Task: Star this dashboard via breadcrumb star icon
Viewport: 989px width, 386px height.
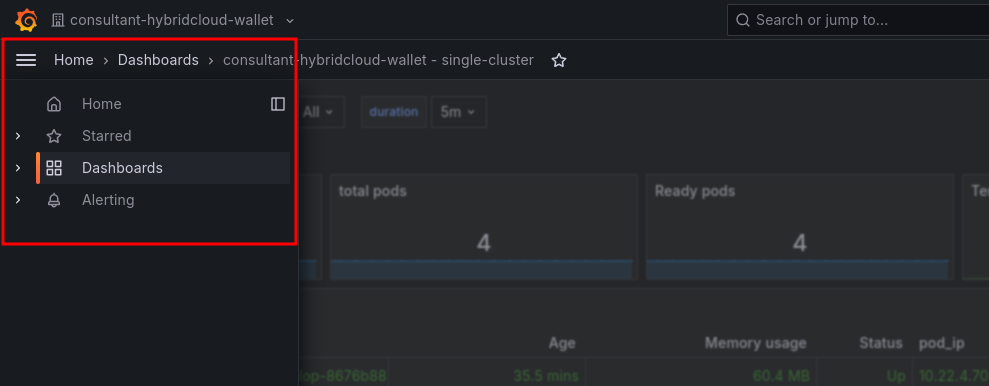Action: tap(559, 61)
